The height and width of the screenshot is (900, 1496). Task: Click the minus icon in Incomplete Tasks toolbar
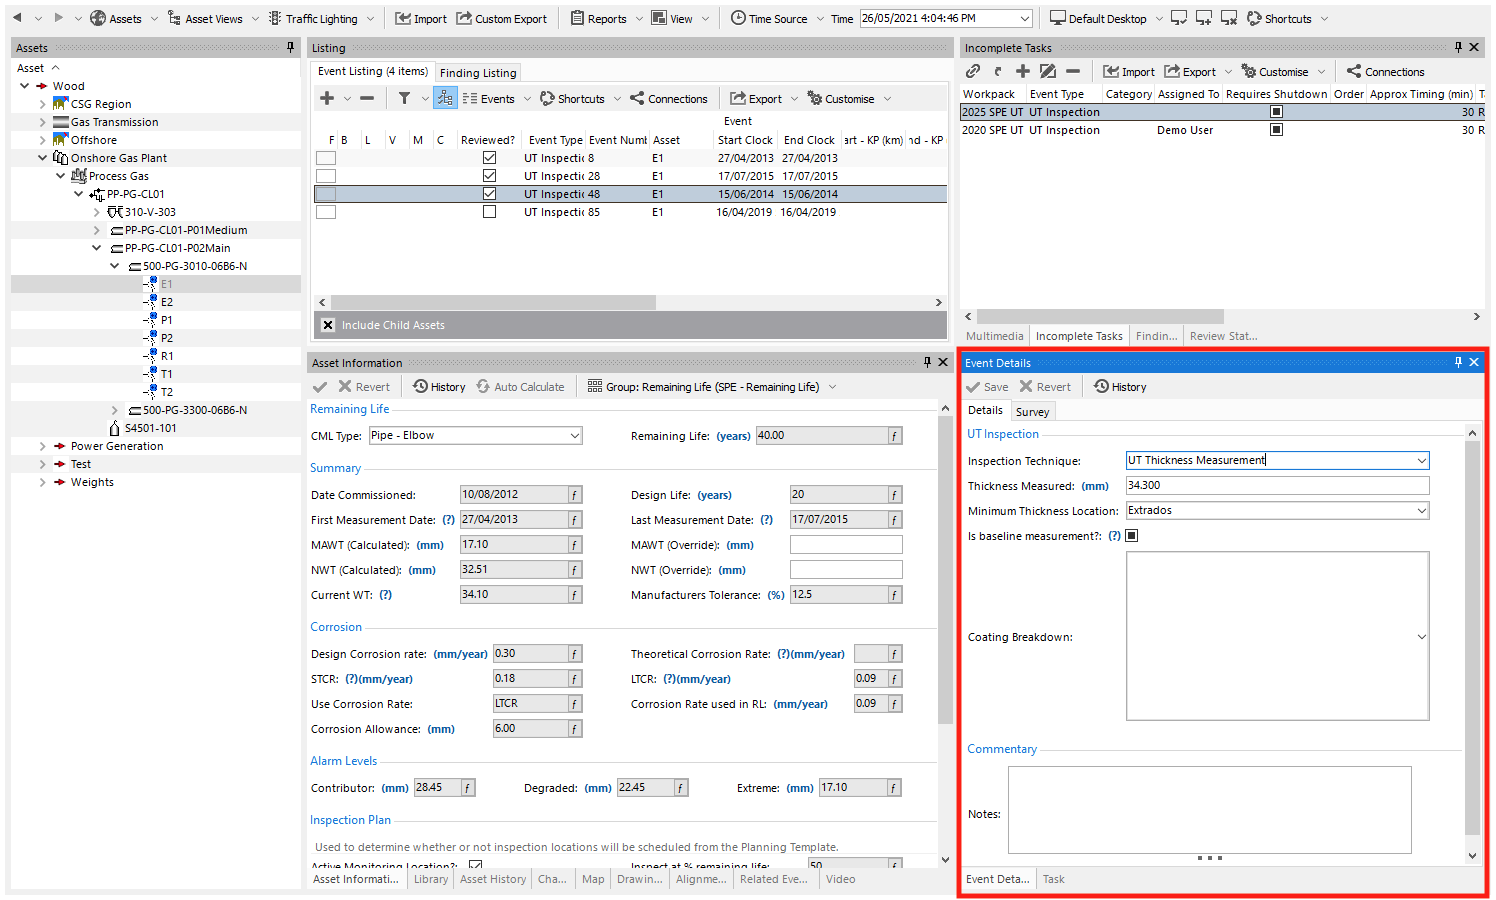point(1073,71)
